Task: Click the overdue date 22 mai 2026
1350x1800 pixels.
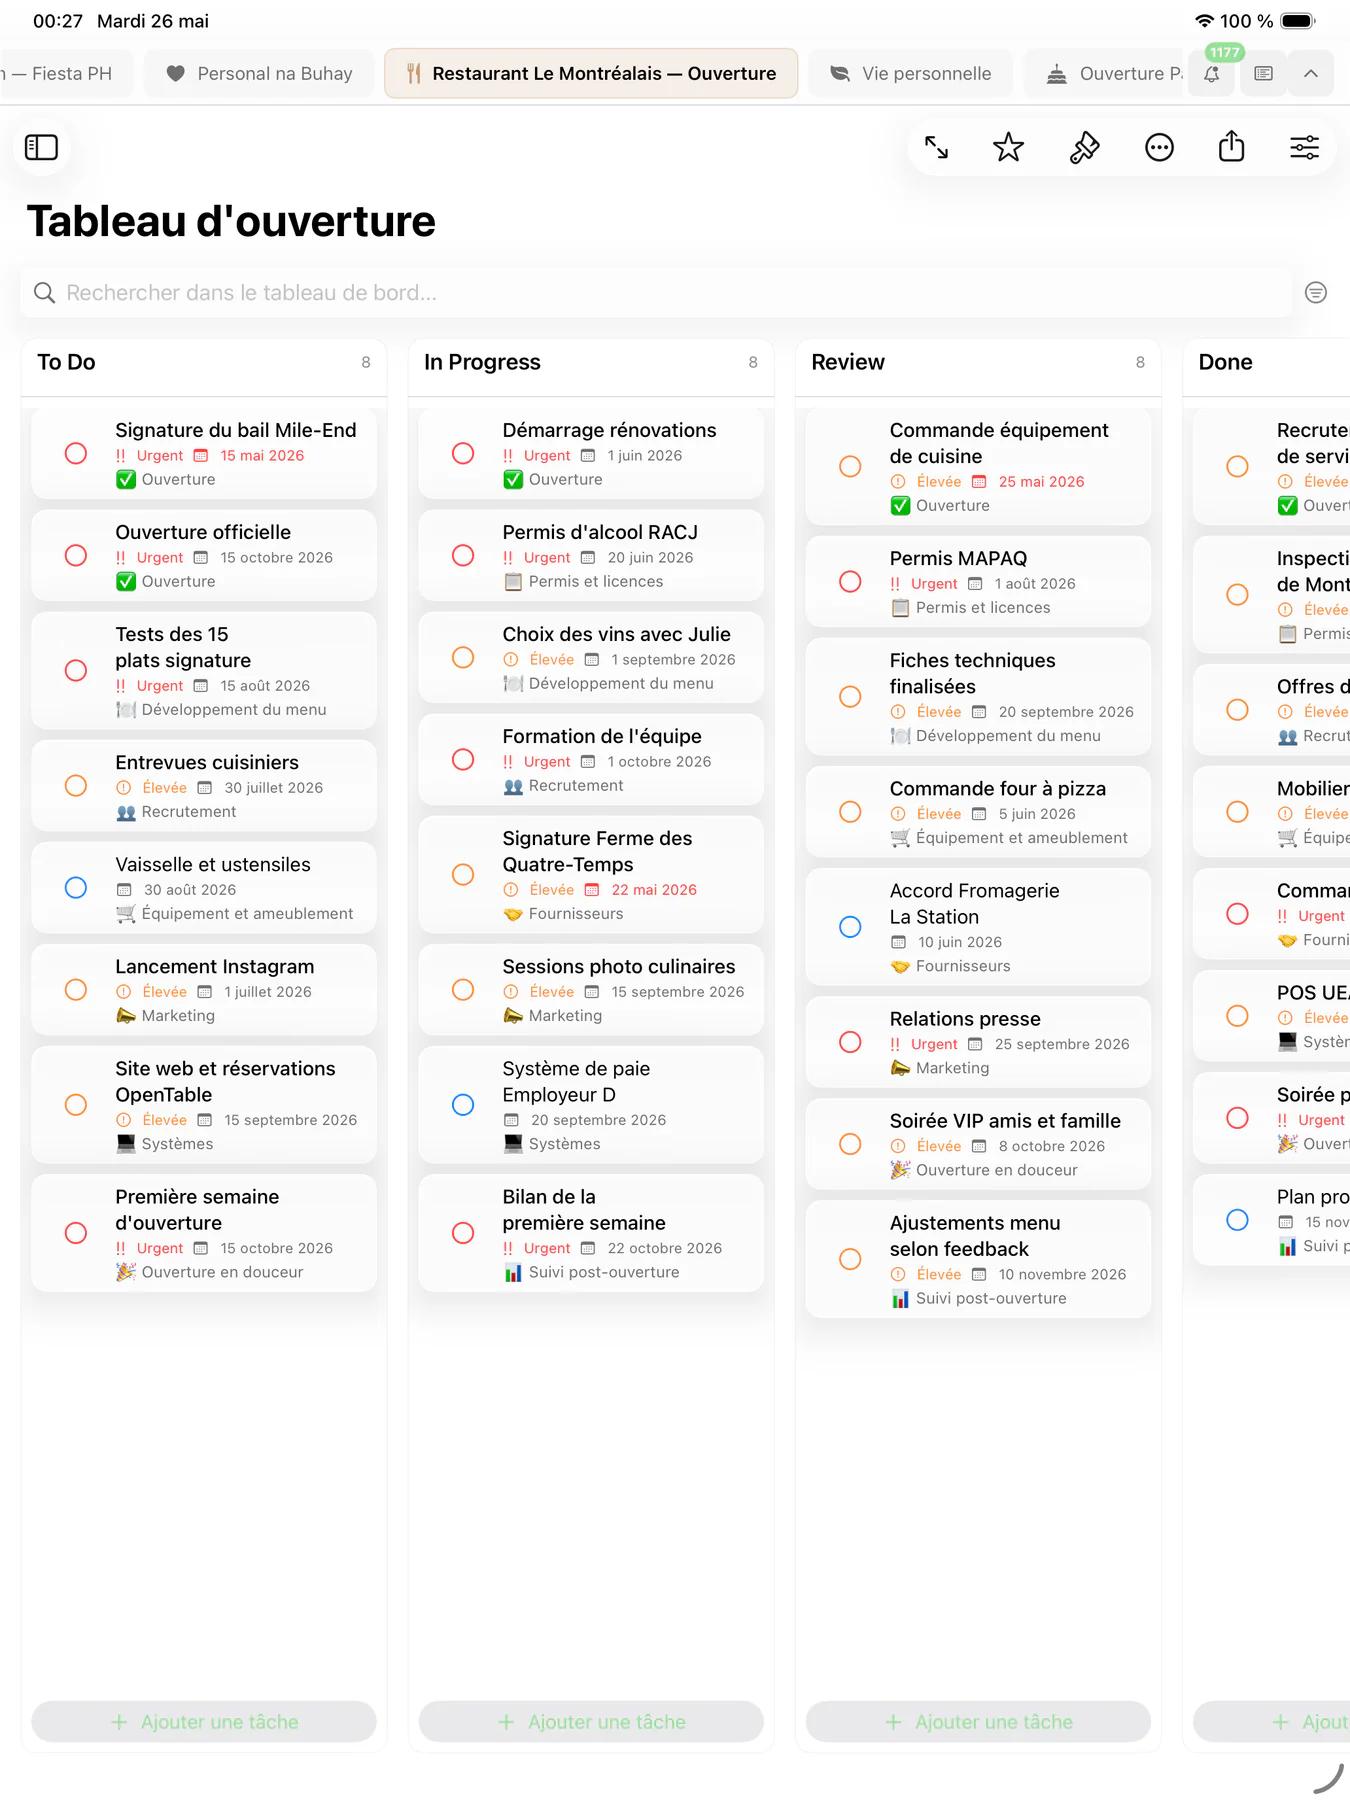Action: click(654, 890)
